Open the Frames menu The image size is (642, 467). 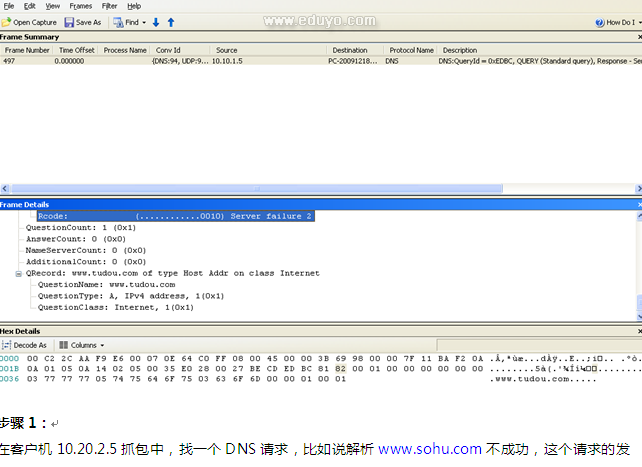click(x=80, y=6)
